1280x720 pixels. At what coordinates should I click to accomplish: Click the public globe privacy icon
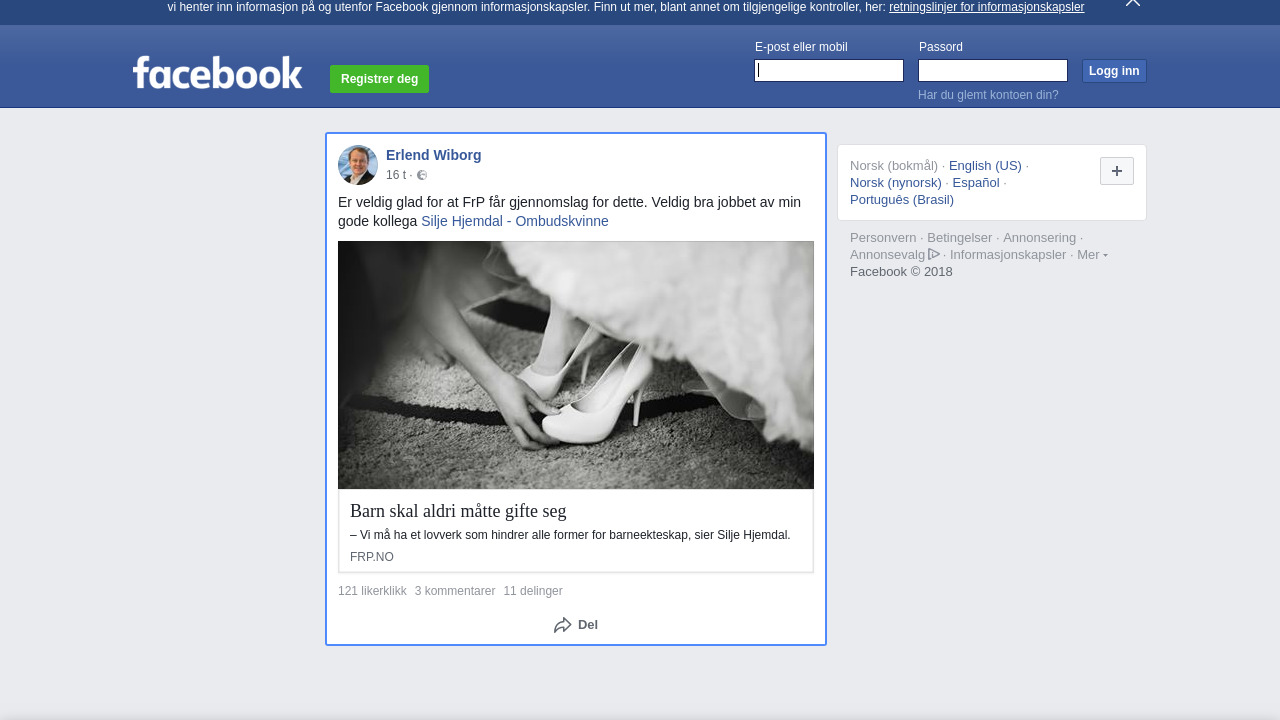422,175
